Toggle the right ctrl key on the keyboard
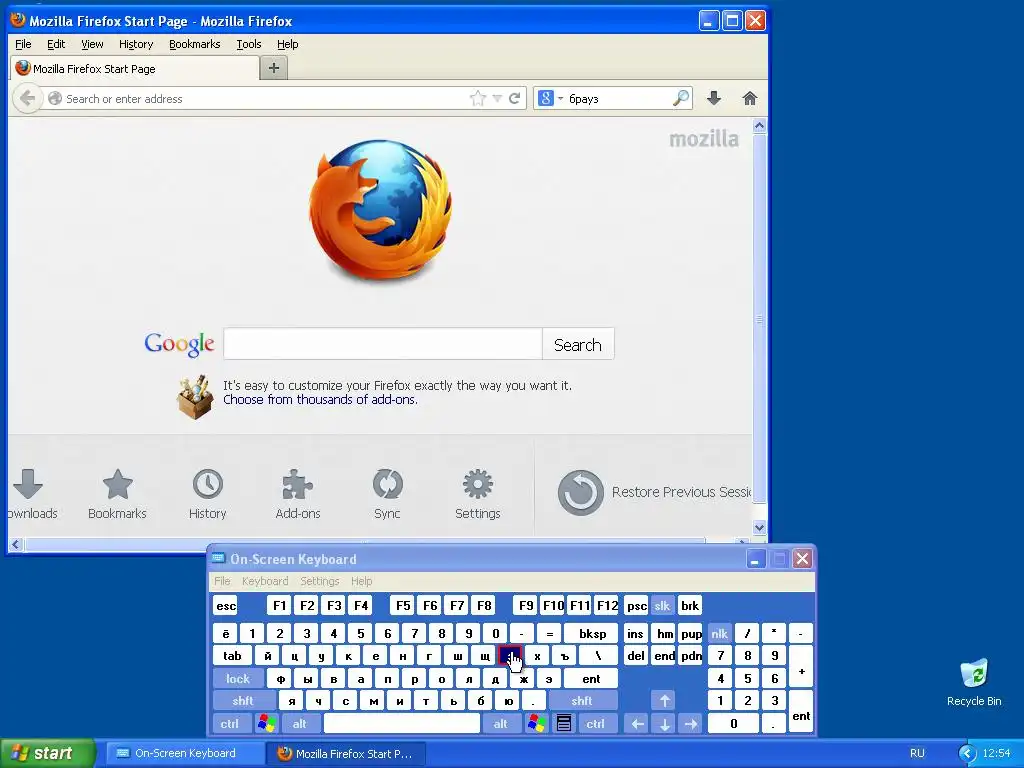 coord(596,724)
